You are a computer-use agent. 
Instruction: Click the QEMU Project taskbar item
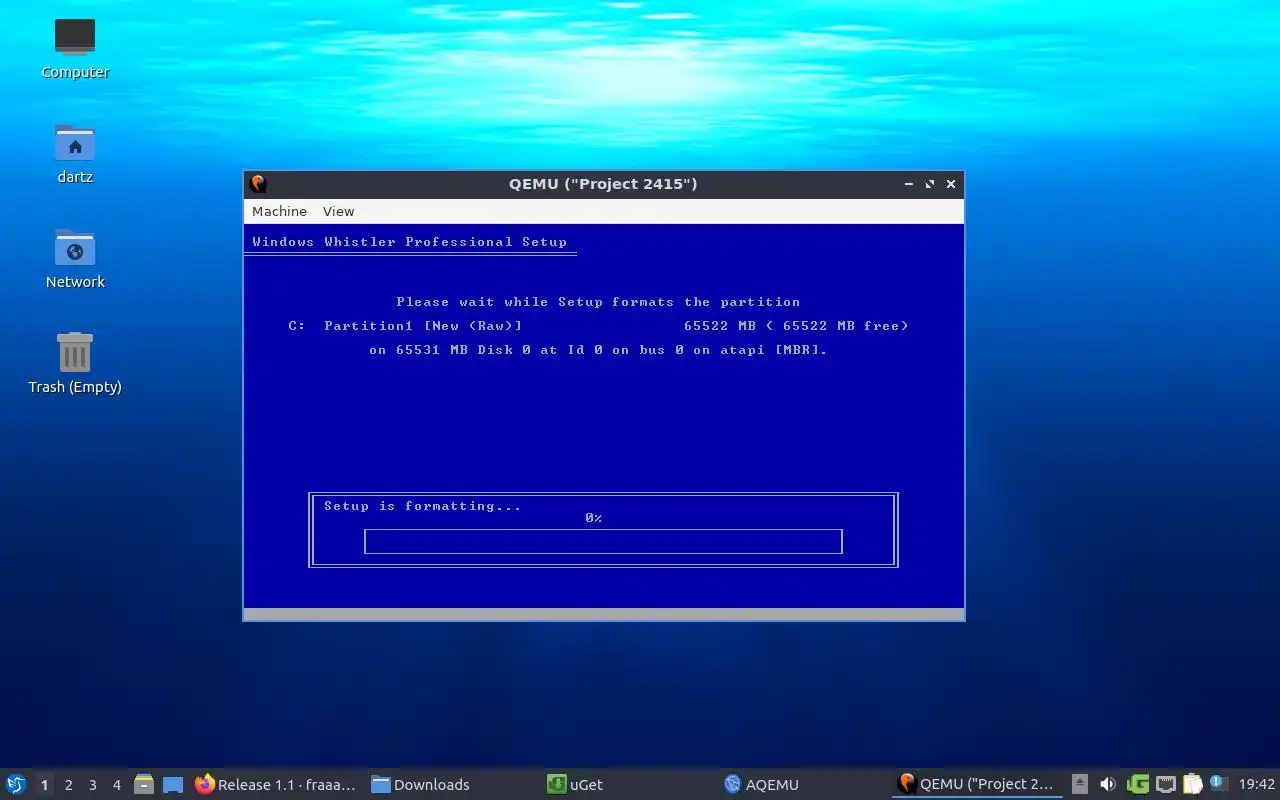pos(977,784)
